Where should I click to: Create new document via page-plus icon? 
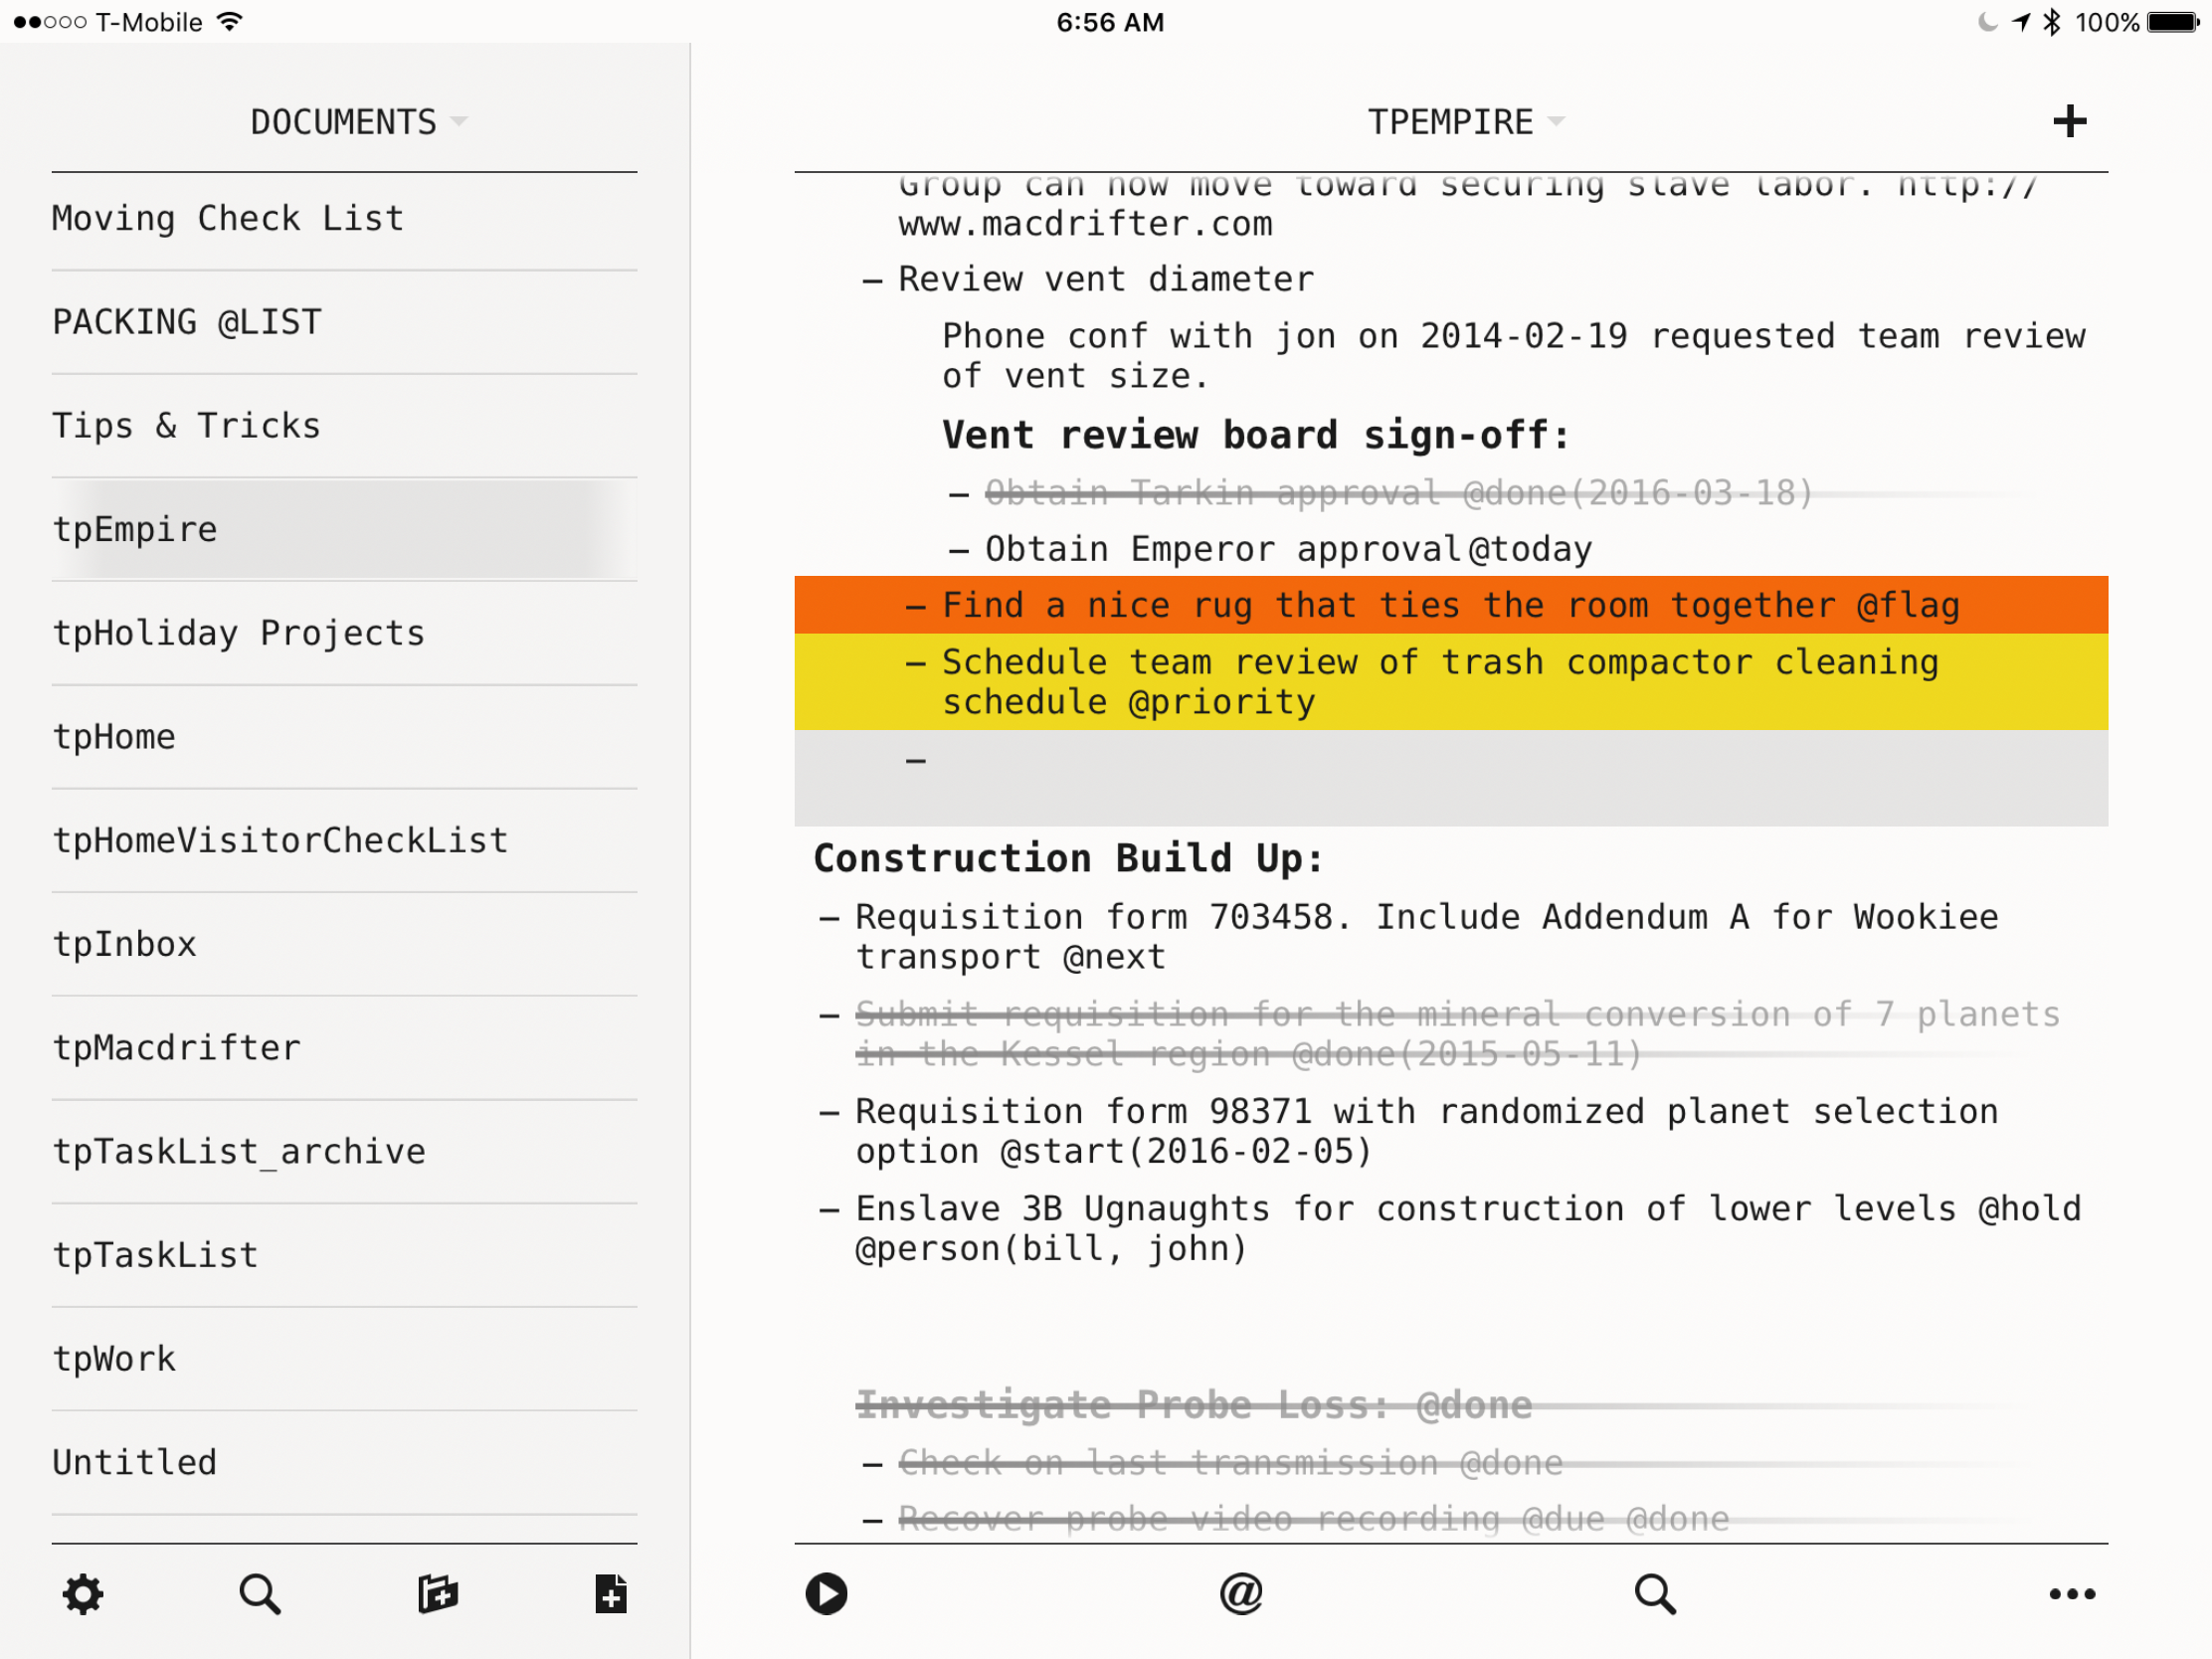point(611,1594)
